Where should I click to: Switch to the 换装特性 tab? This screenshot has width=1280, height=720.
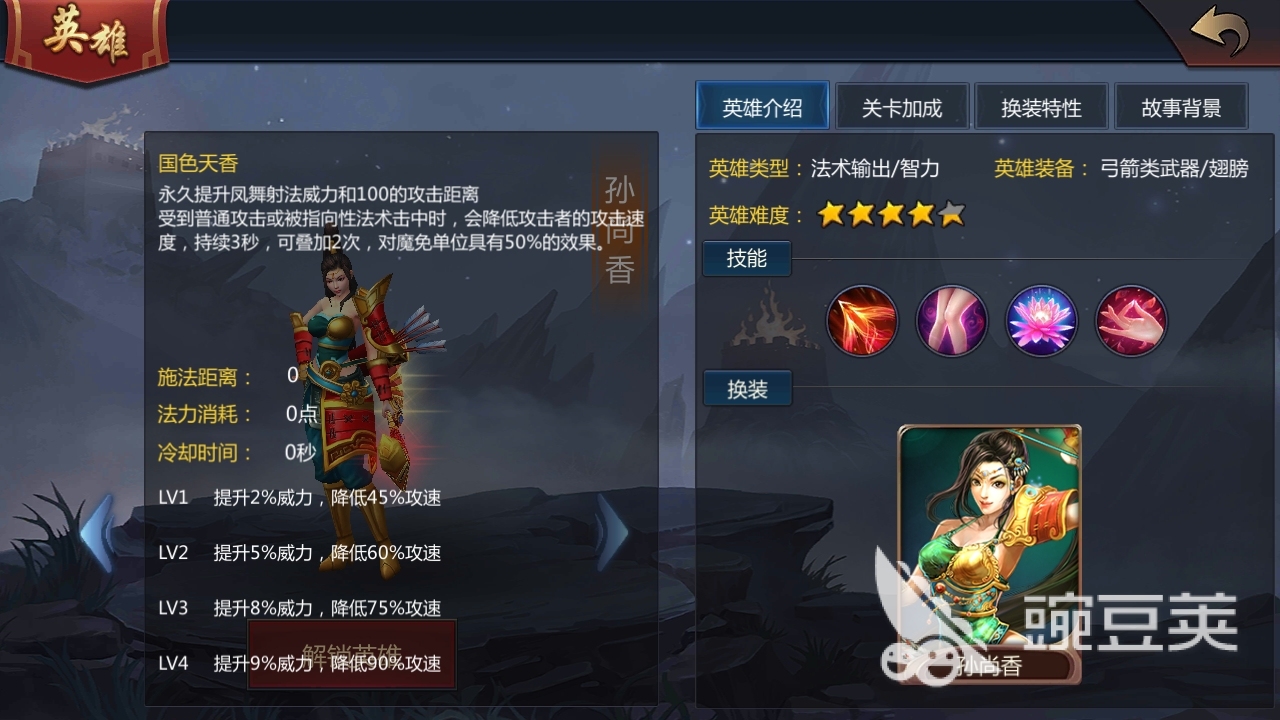1042,106
